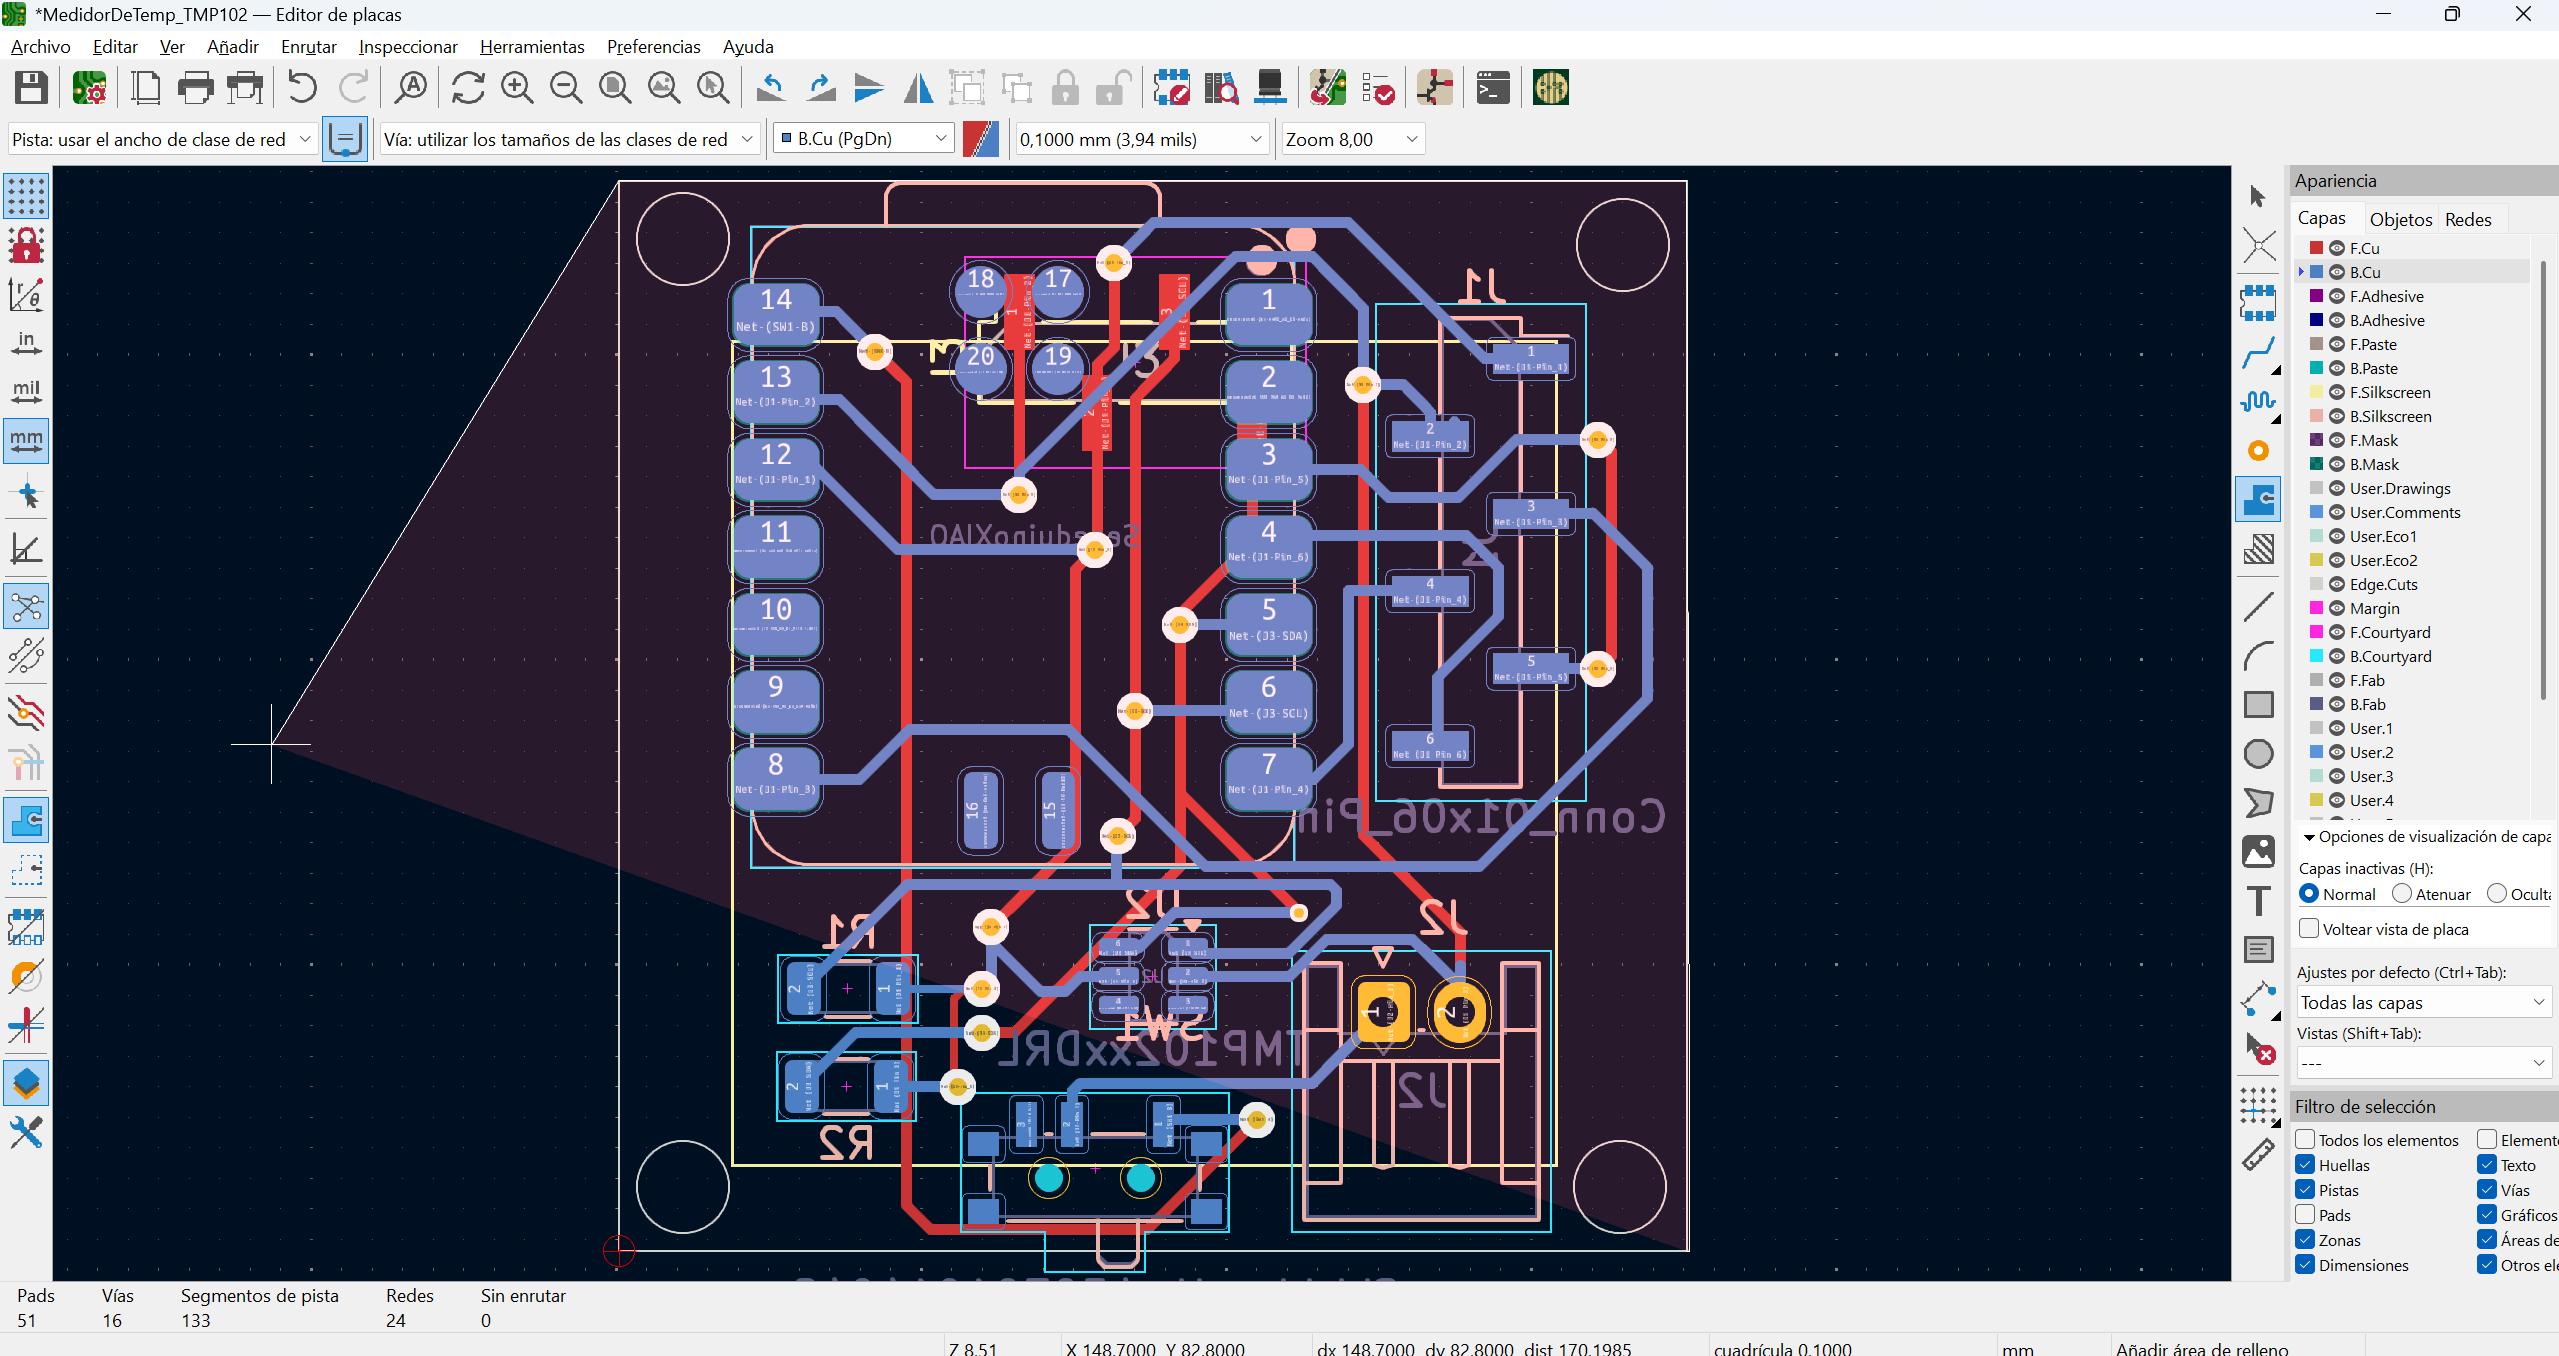2559x1356 pixels.
Task: Open the B.Cu active layer dropdown
Action: [863, 139]
